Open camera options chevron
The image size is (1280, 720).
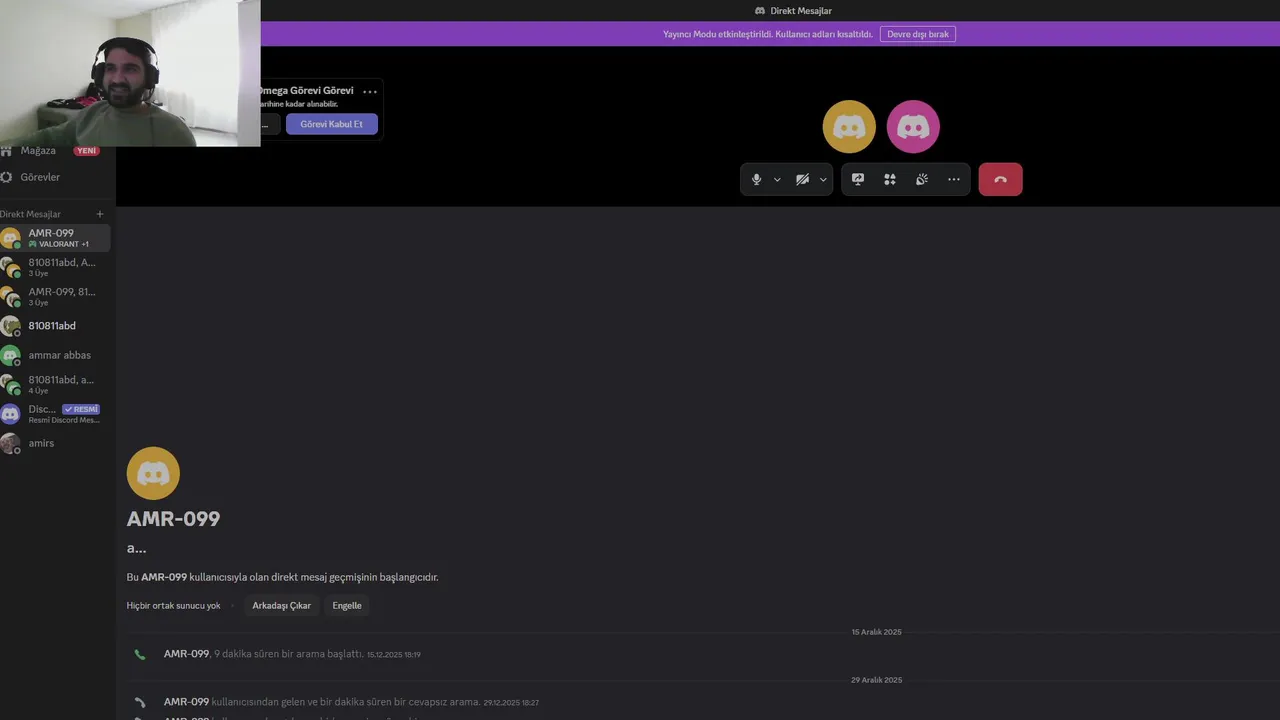pos(823,180)
